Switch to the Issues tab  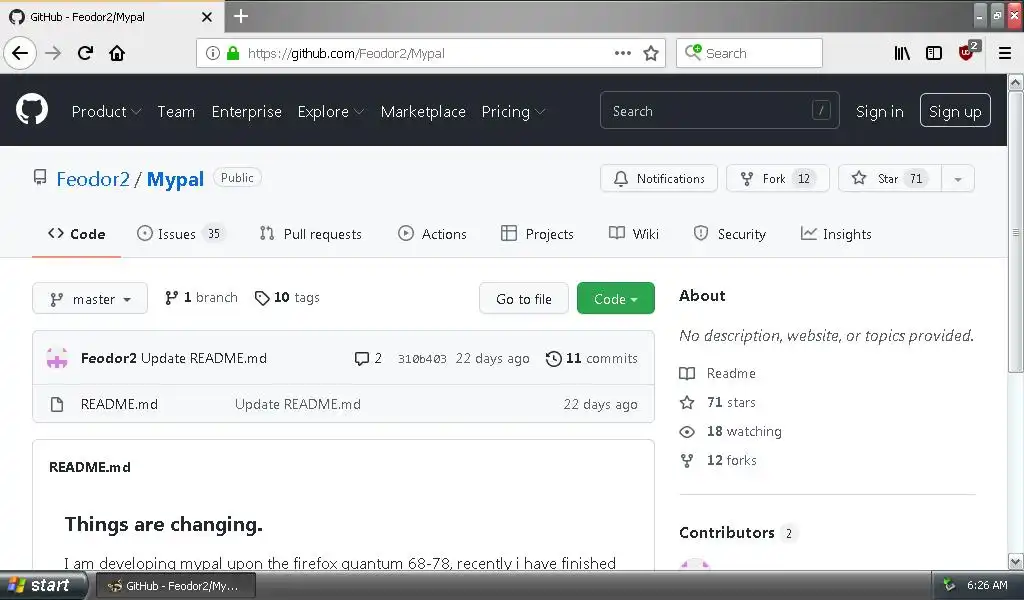coord(180,234)
